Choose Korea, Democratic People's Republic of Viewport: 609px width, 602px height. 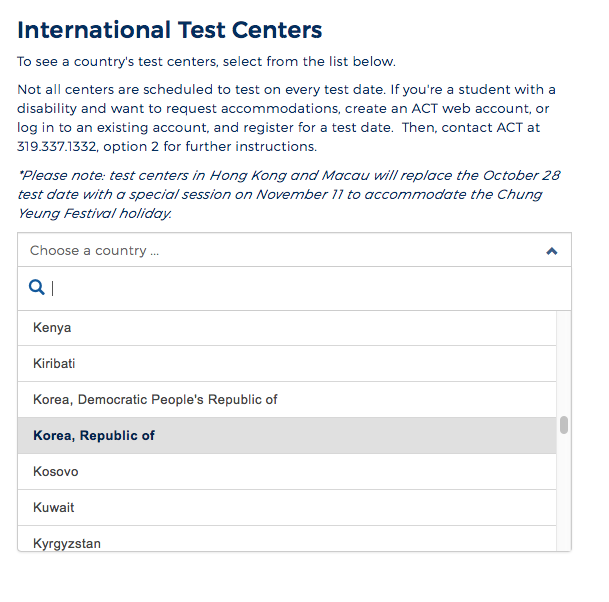[x=287, y=400]
